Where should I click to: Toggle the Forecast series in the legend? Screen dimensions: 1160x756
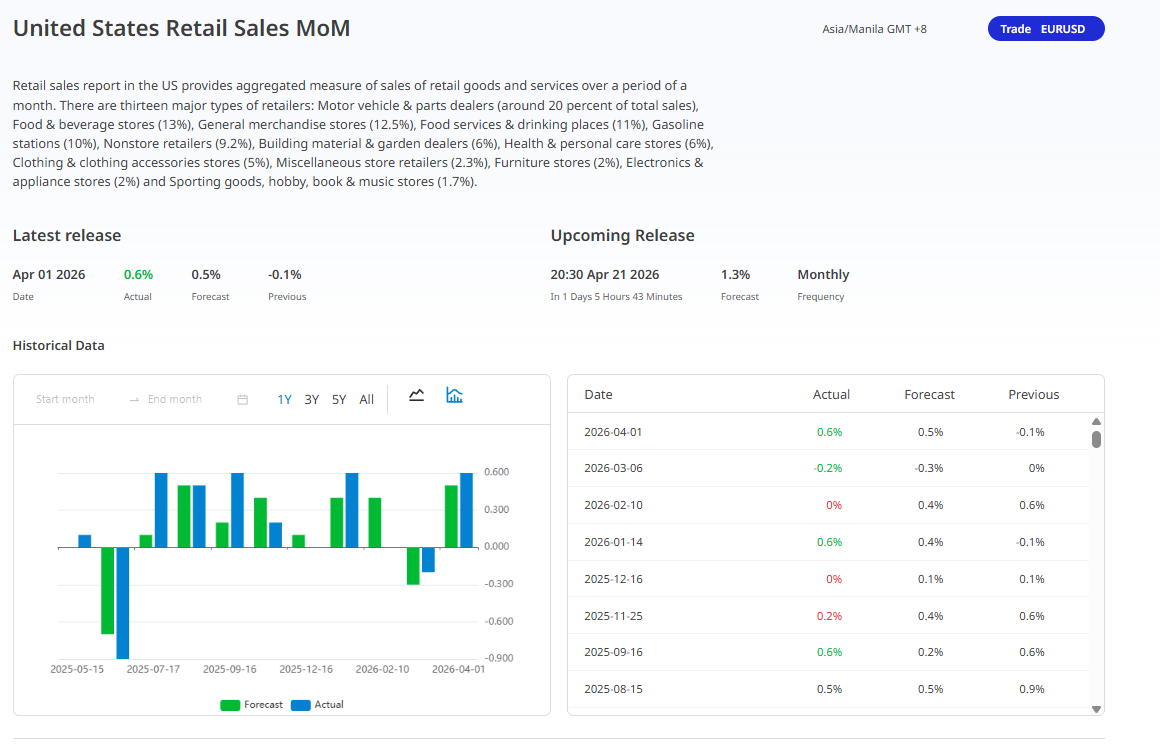pyautogui.click(x=251, y=705)
